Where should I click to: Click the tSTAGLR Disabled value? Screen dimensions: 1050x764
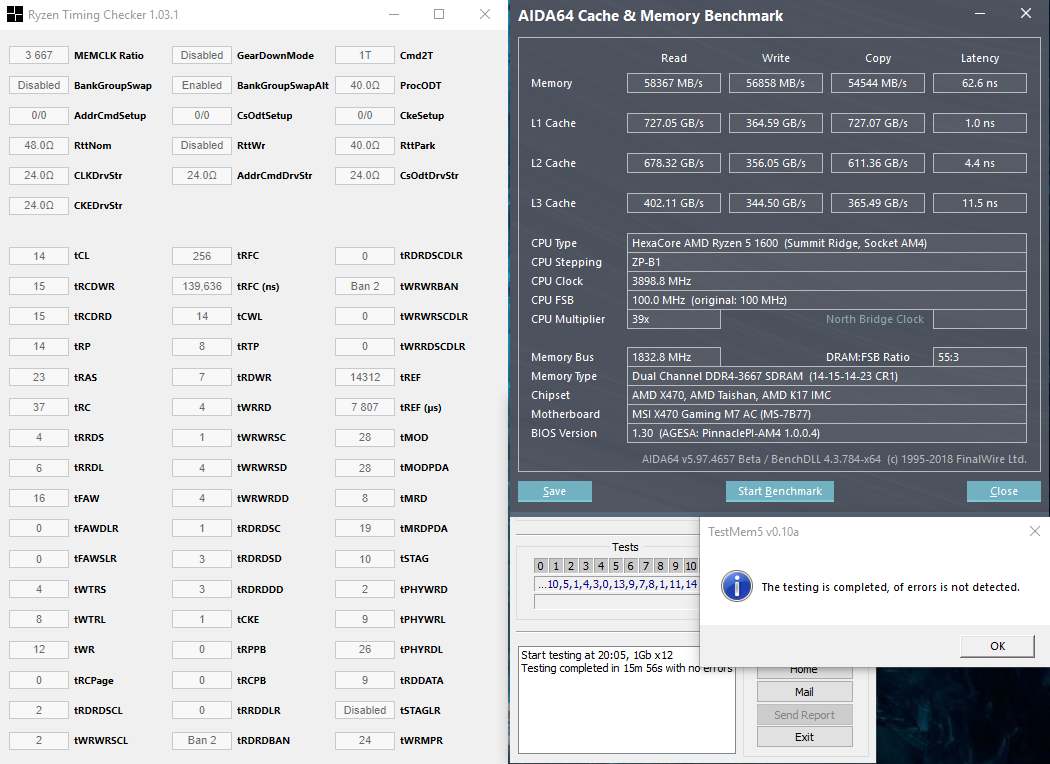(x=365, y=710)
